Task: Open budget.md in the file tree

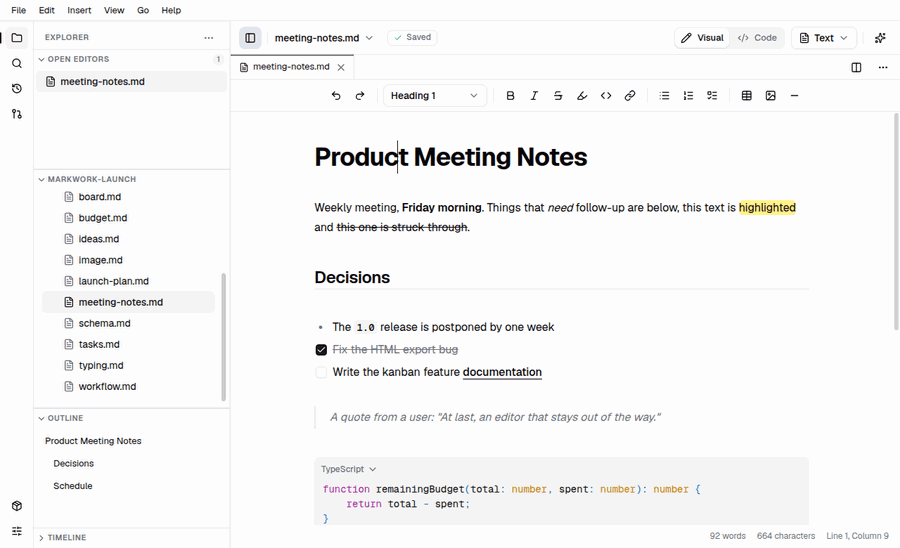Action: point(129,218)
